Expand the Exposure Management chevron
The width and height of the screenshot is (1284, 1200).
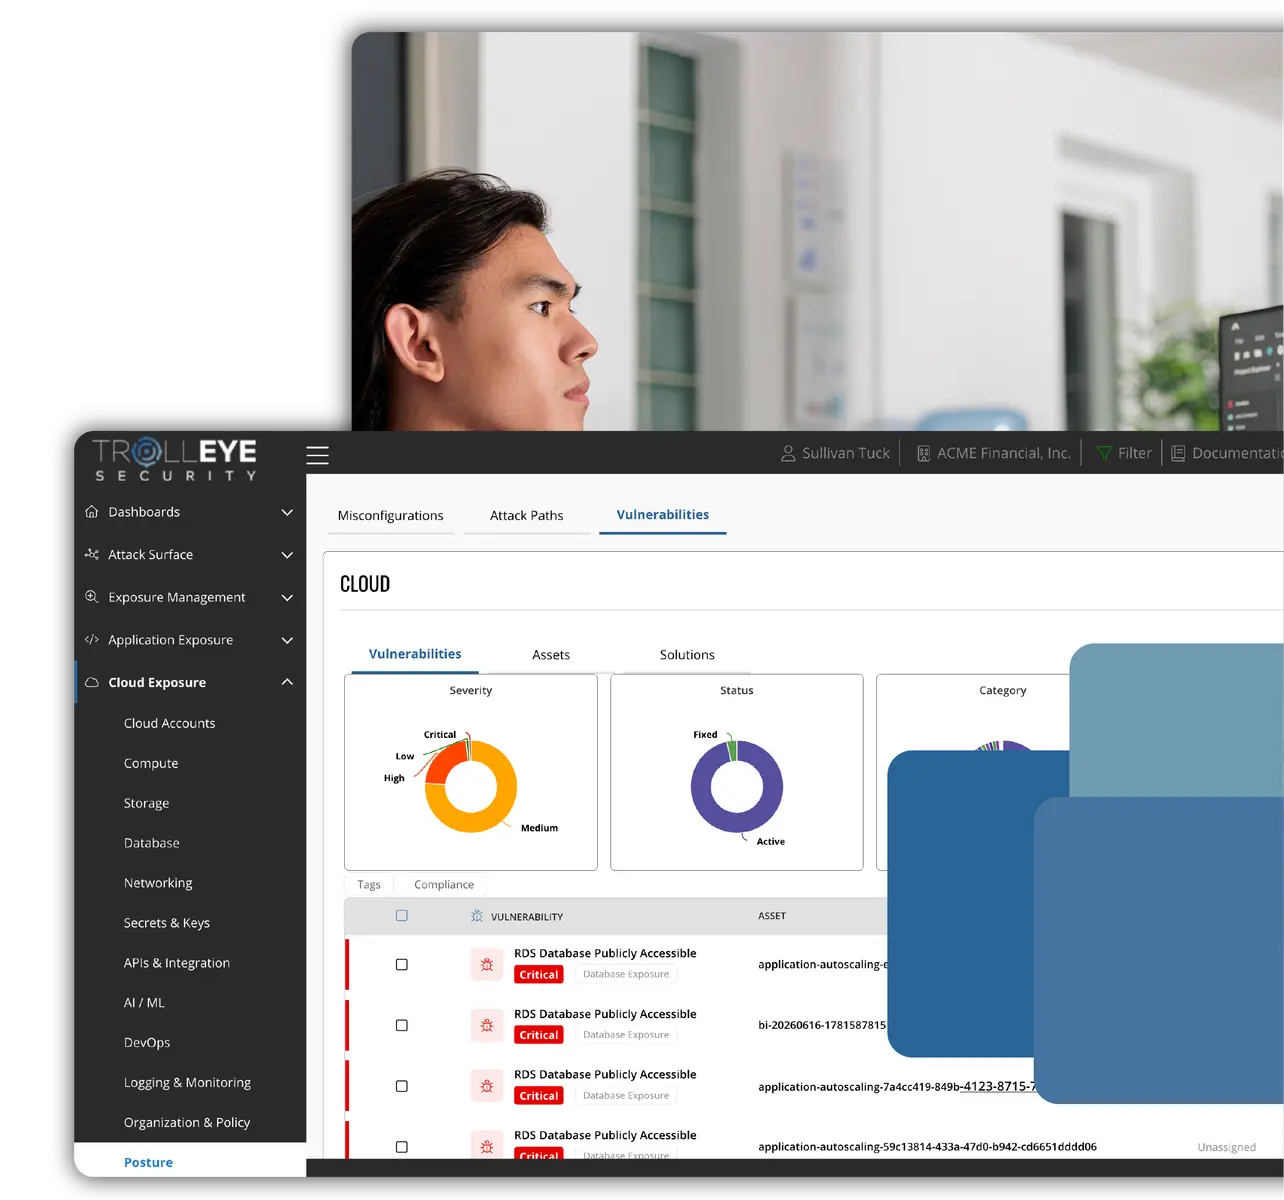(x=287, y=598)
